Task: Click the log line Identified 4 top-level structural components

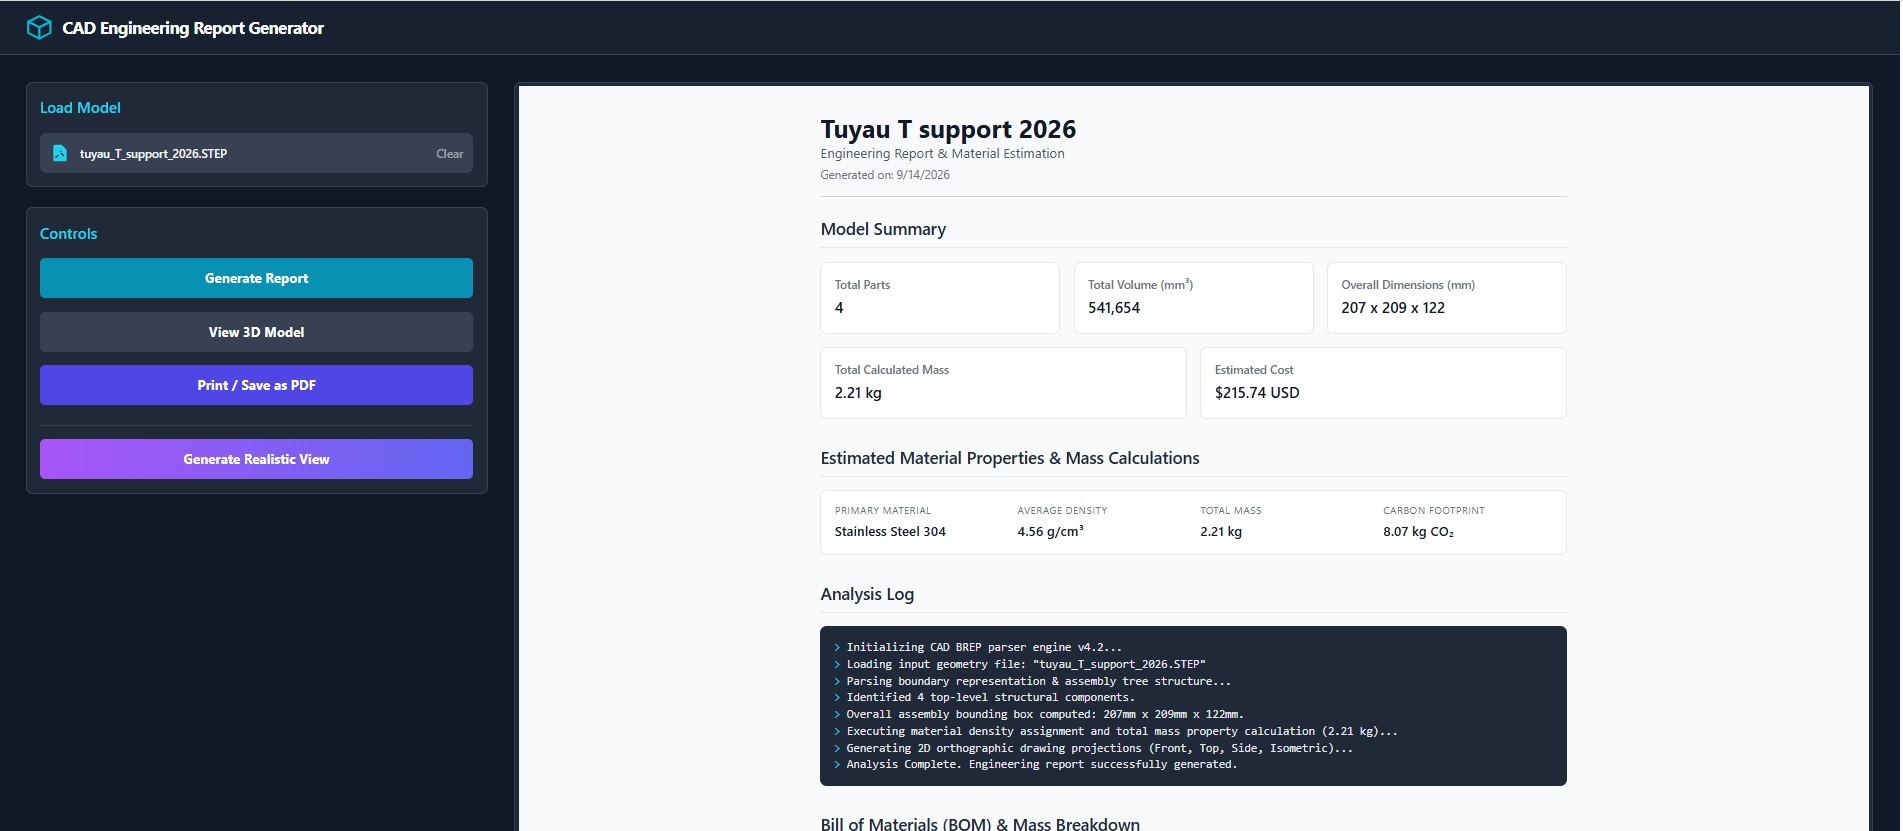Action: pyautogui.click(x=990, y=697)
